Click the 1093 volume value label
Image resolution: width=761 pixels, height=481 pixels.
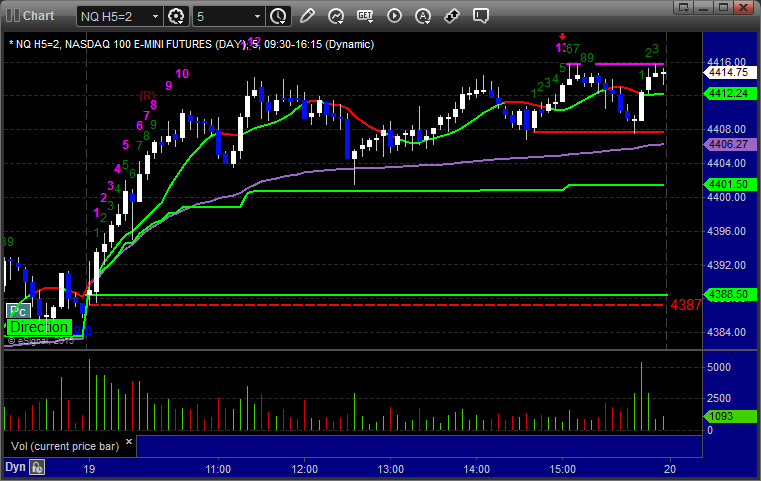[x=729, y=416]
